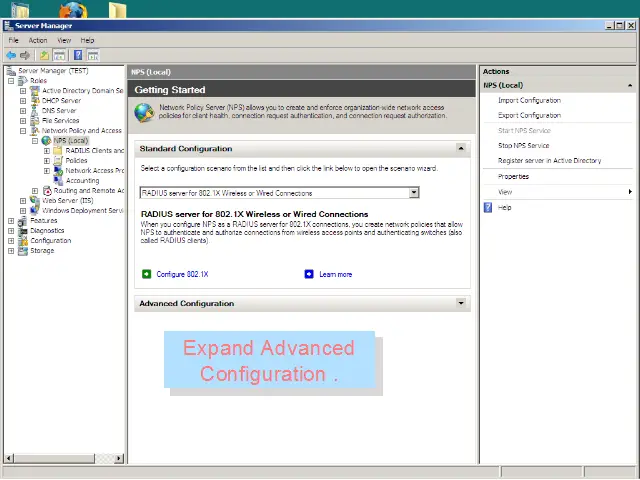
Task: Click the Configuration node icon
Action: tap(23, 240)
